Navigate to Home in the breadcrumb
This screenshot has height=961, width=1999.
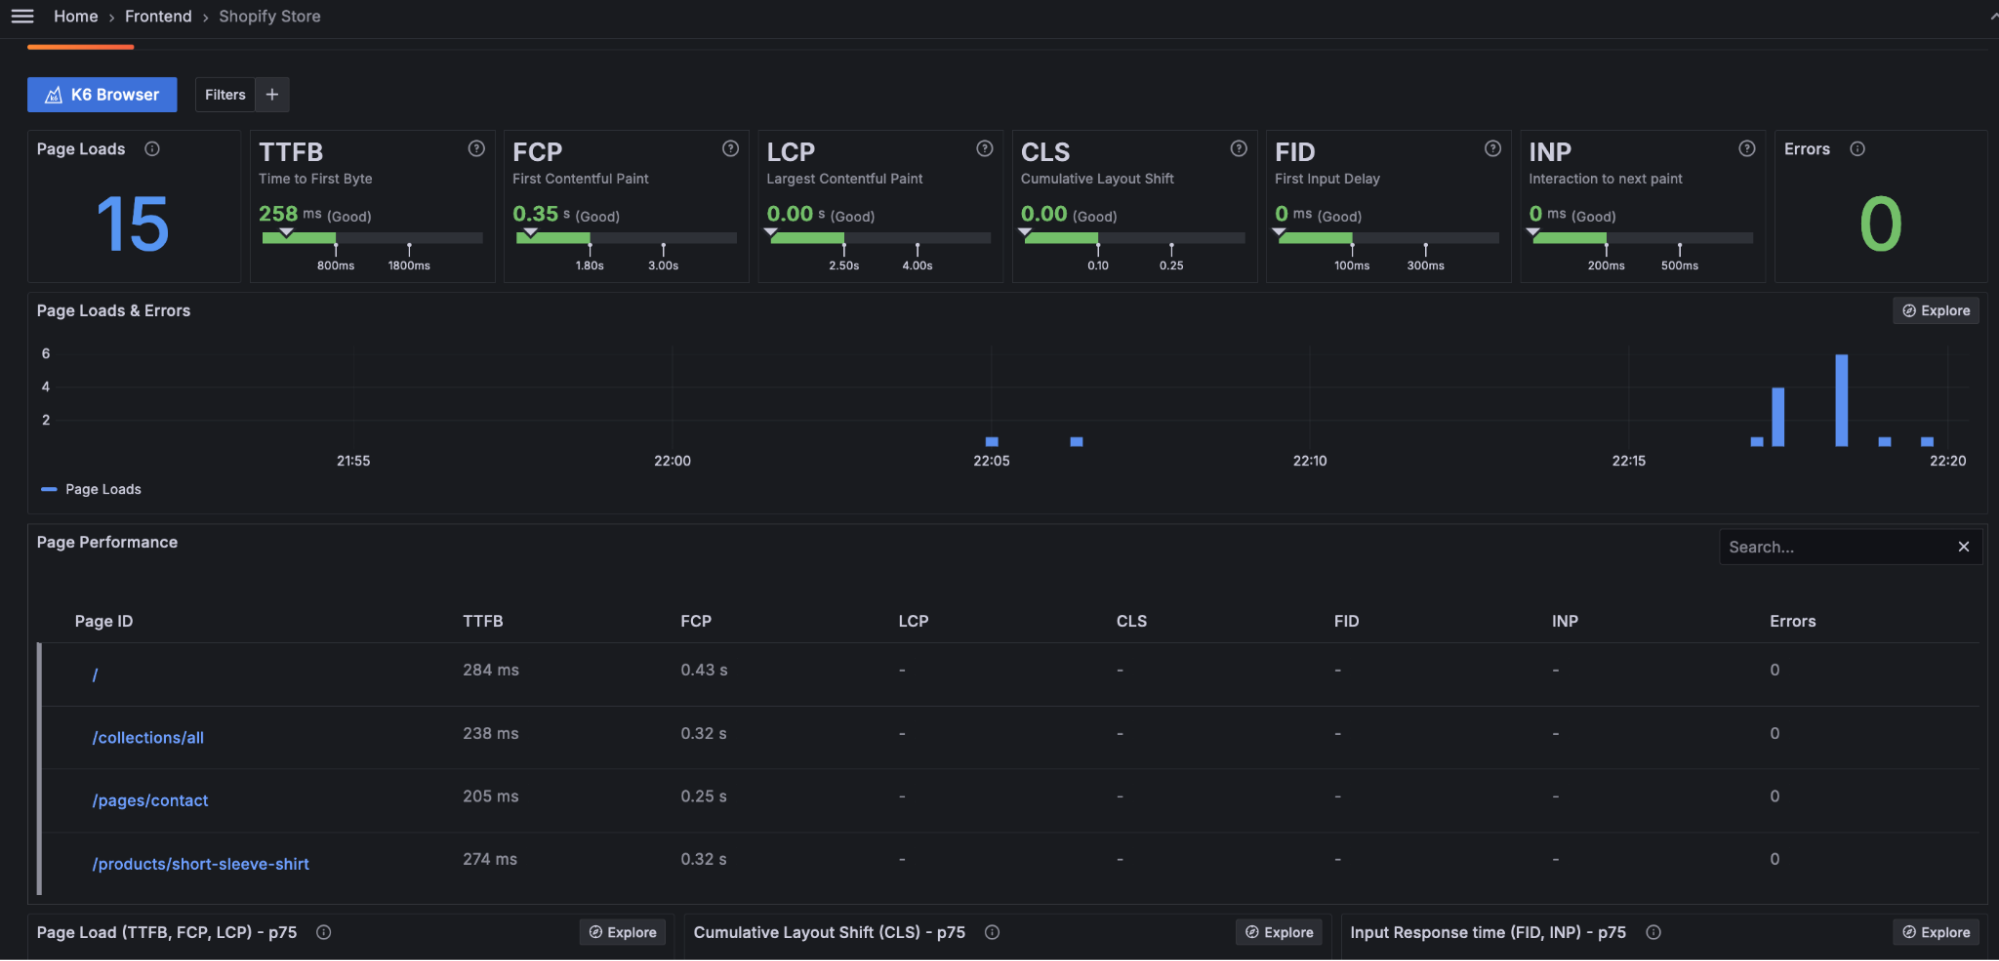(x=75, y=16)
